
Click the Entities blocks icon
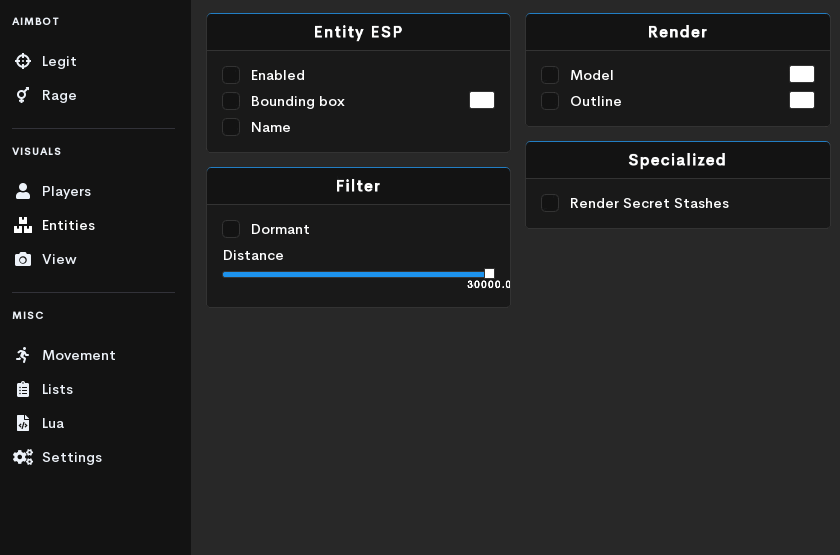(22, 225)
